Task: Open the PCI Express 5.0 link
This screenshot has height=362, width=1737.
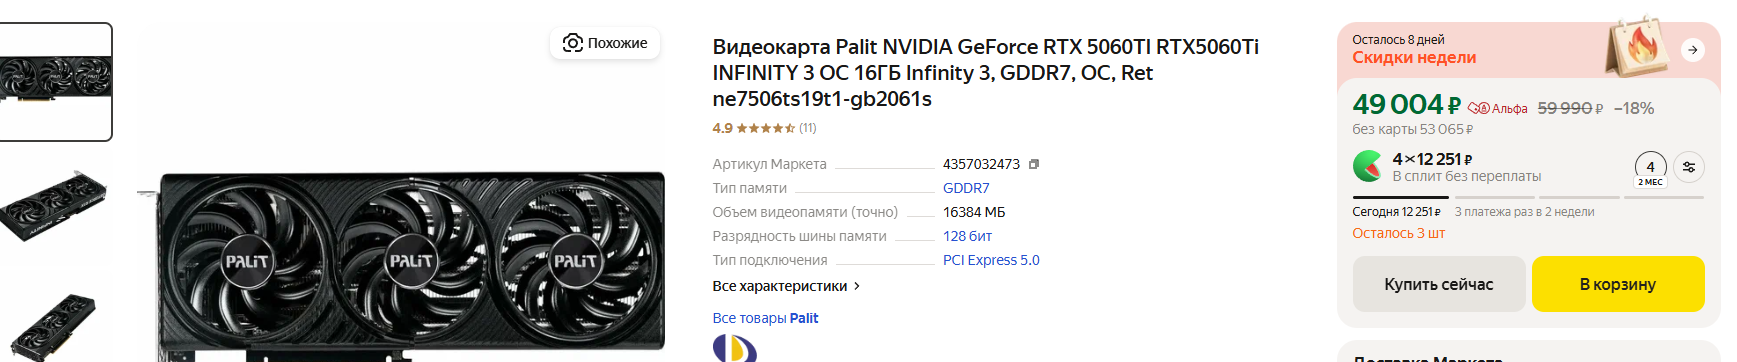Action: click(991, 260)
